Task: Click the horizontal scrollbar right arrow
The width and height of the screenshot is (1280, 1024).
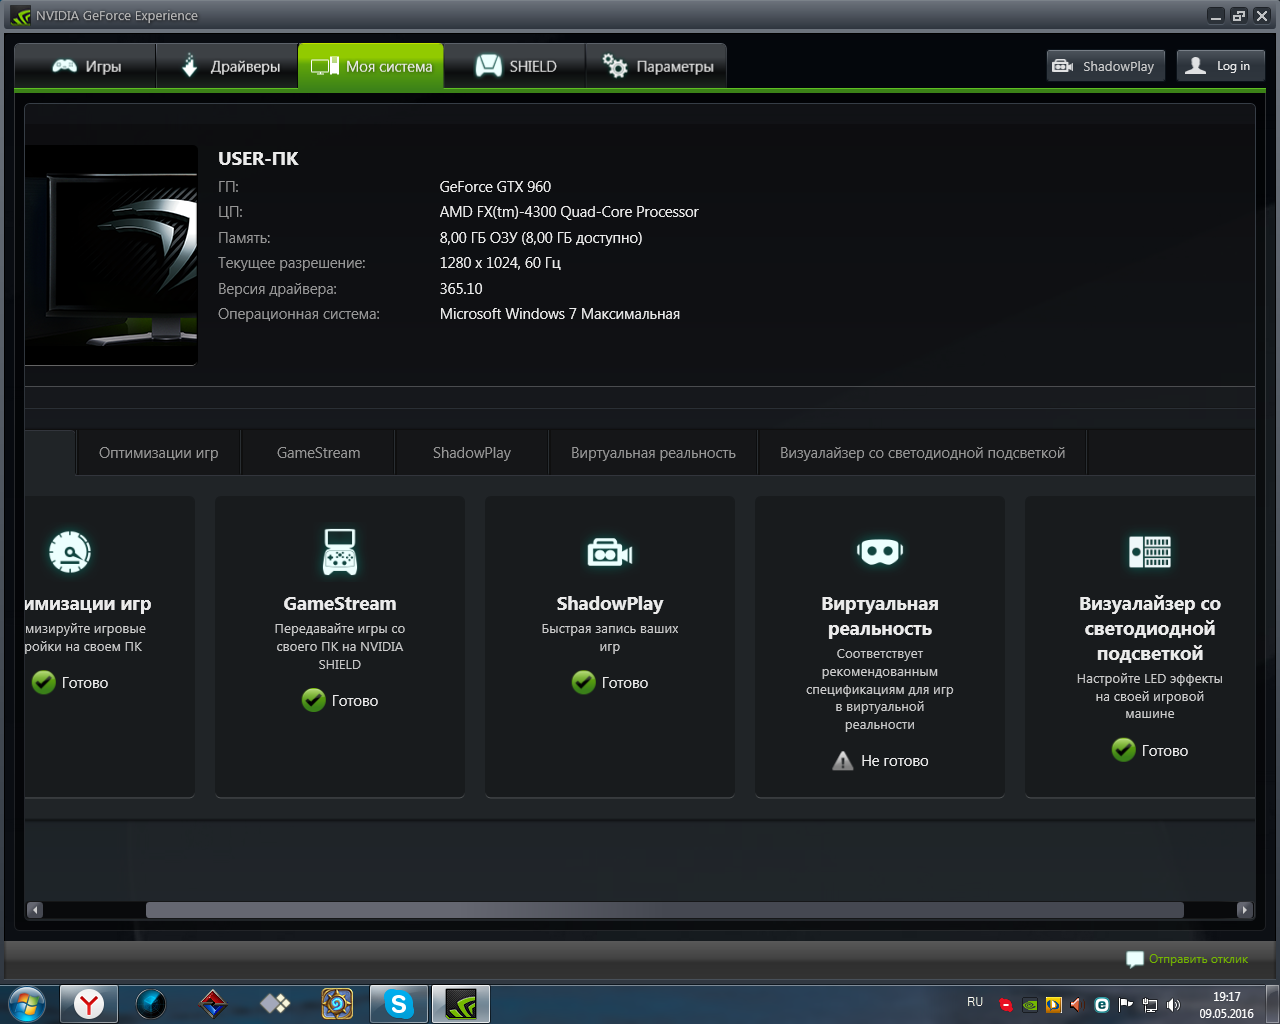Action: [x=1245, y=910]
